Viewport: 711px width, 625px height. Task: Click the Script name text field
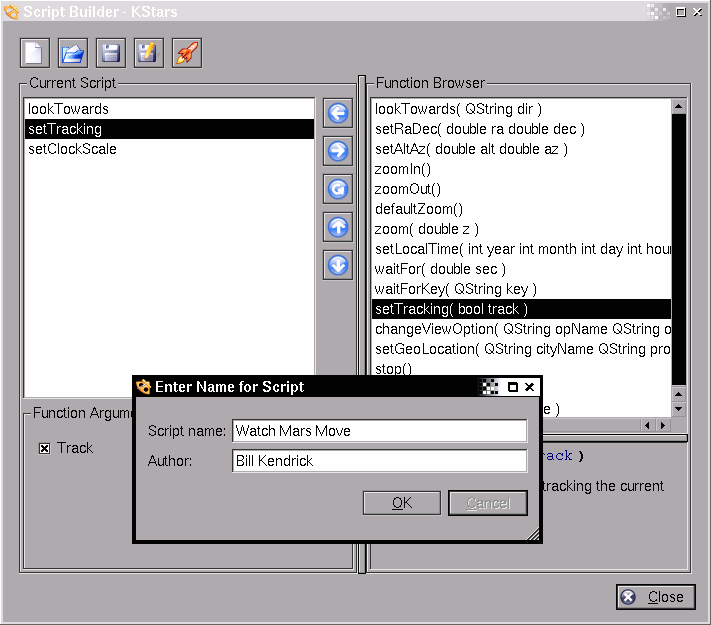379,431
